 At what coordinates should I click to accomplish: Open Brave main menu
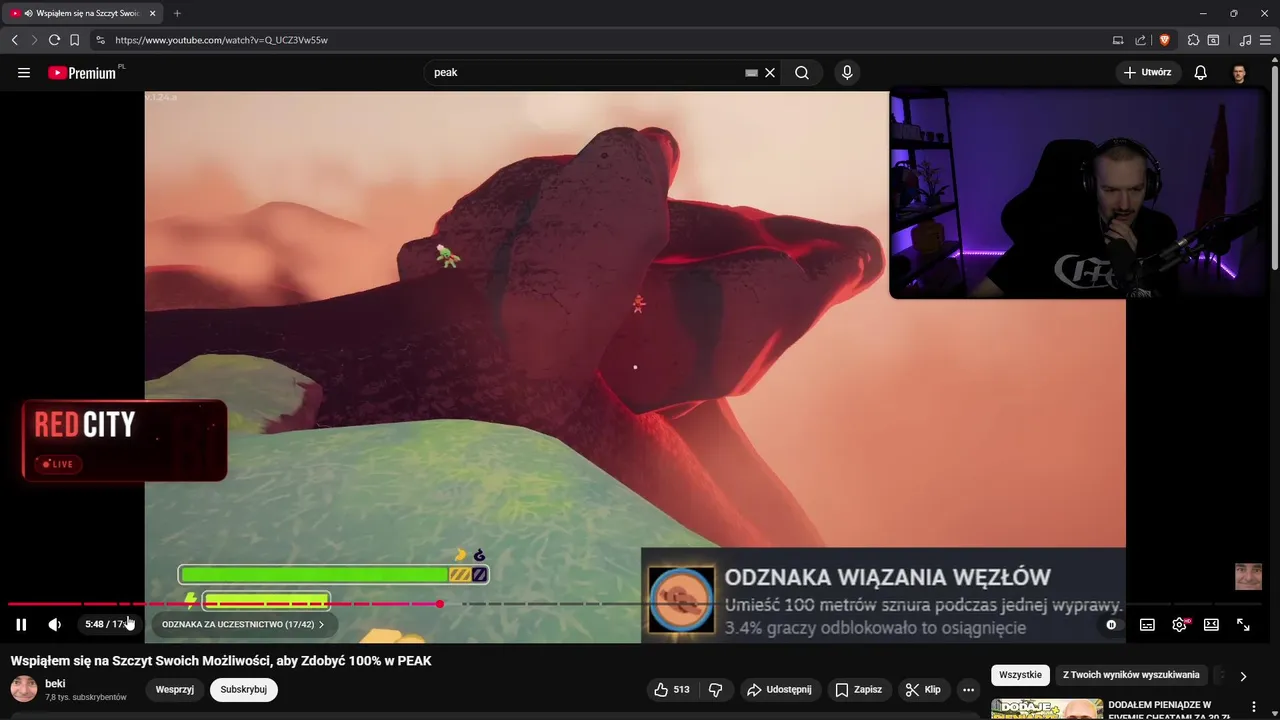[x=1265, y=40]
